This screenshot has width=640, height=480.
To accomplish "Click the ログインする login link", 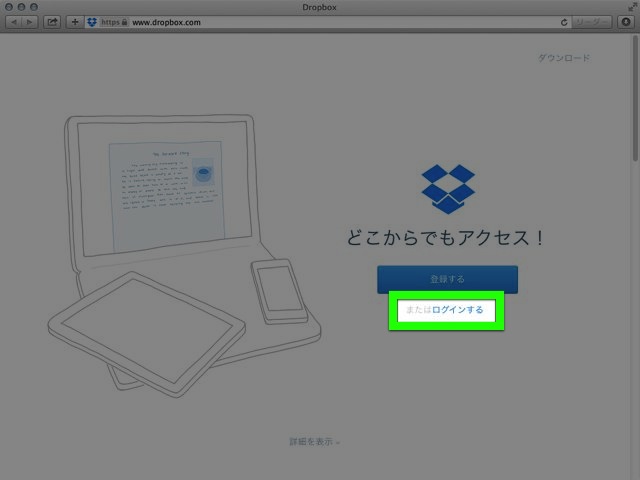I will tap(457, 310).
